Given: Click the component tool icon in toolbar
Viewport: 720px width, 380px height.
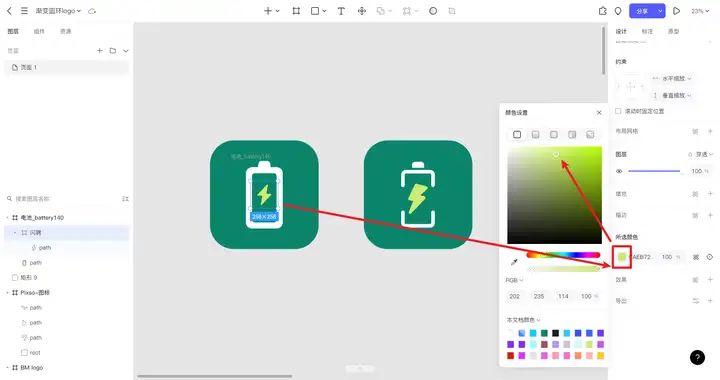Looking at the screenshot, I should pyautogui.click(x=362, y=11).
